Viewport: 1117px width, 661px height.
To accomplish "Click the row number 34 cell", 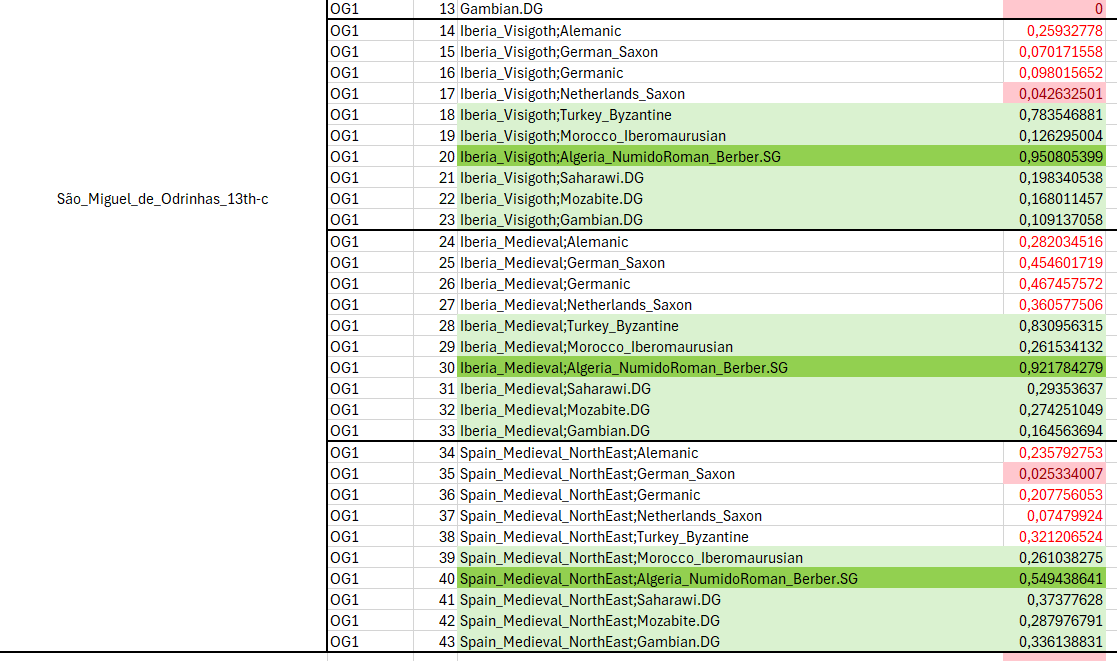I will [x=435, y=453].
